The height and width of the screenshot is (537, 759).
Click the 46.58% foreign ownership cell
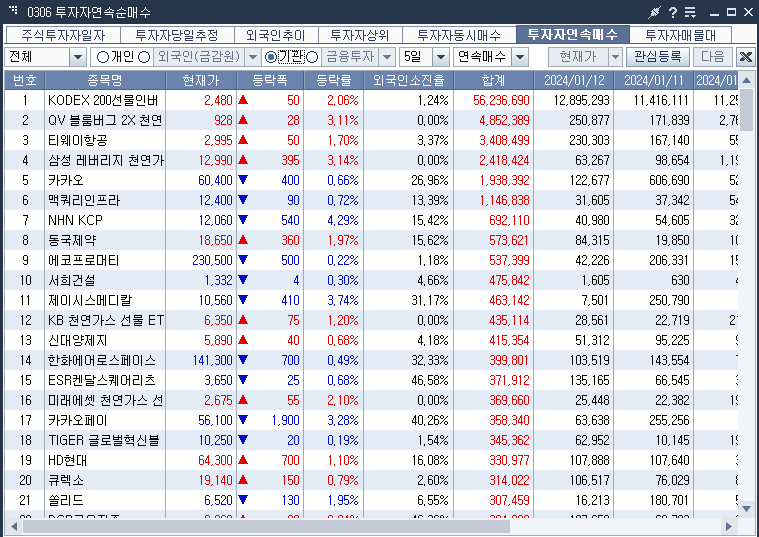point(430,380)
